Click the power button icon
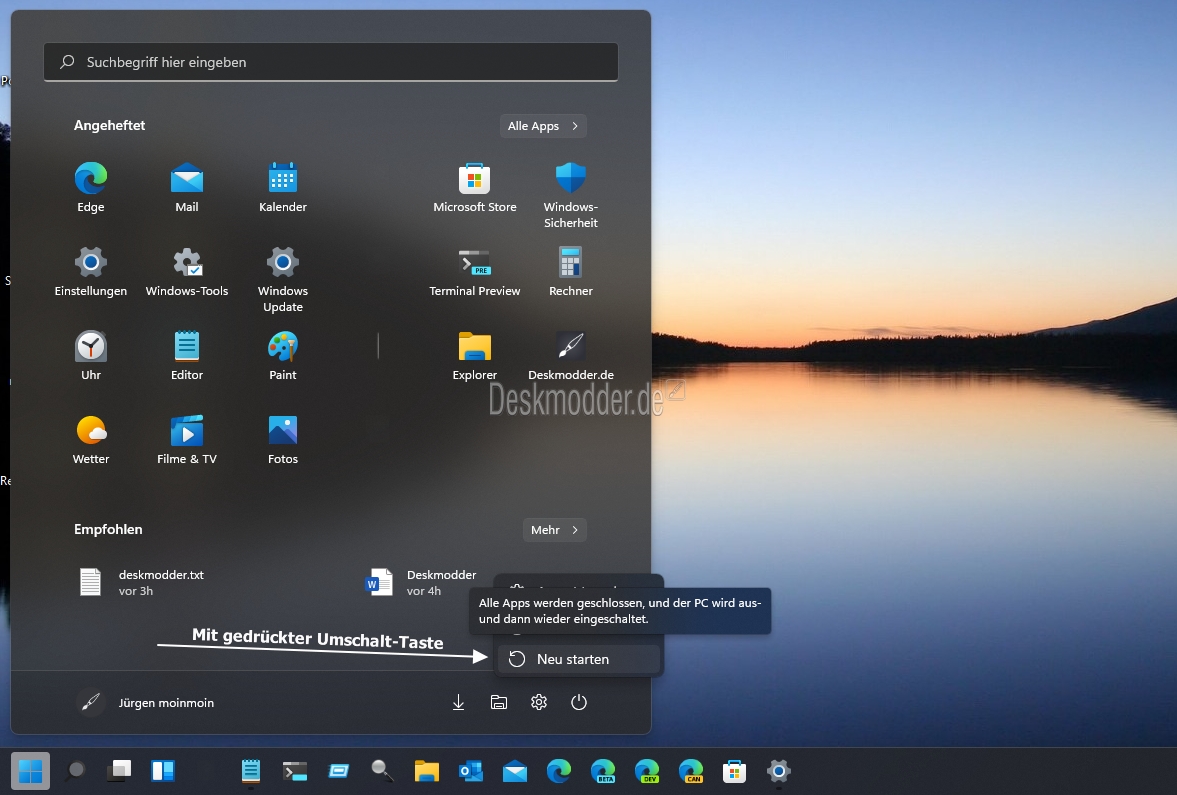Image resolution: width=1177 pixels, height=795 pixels. pyautogui.click(x=579, y=703)
